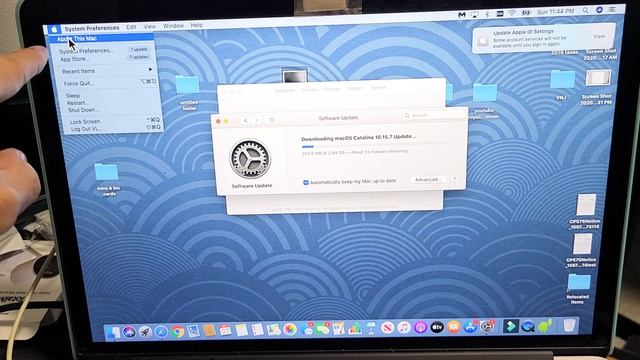Open Launchpad rocket icon in Dock
Image resolution: width=640 pixels, height=360 pixels.
145,332
